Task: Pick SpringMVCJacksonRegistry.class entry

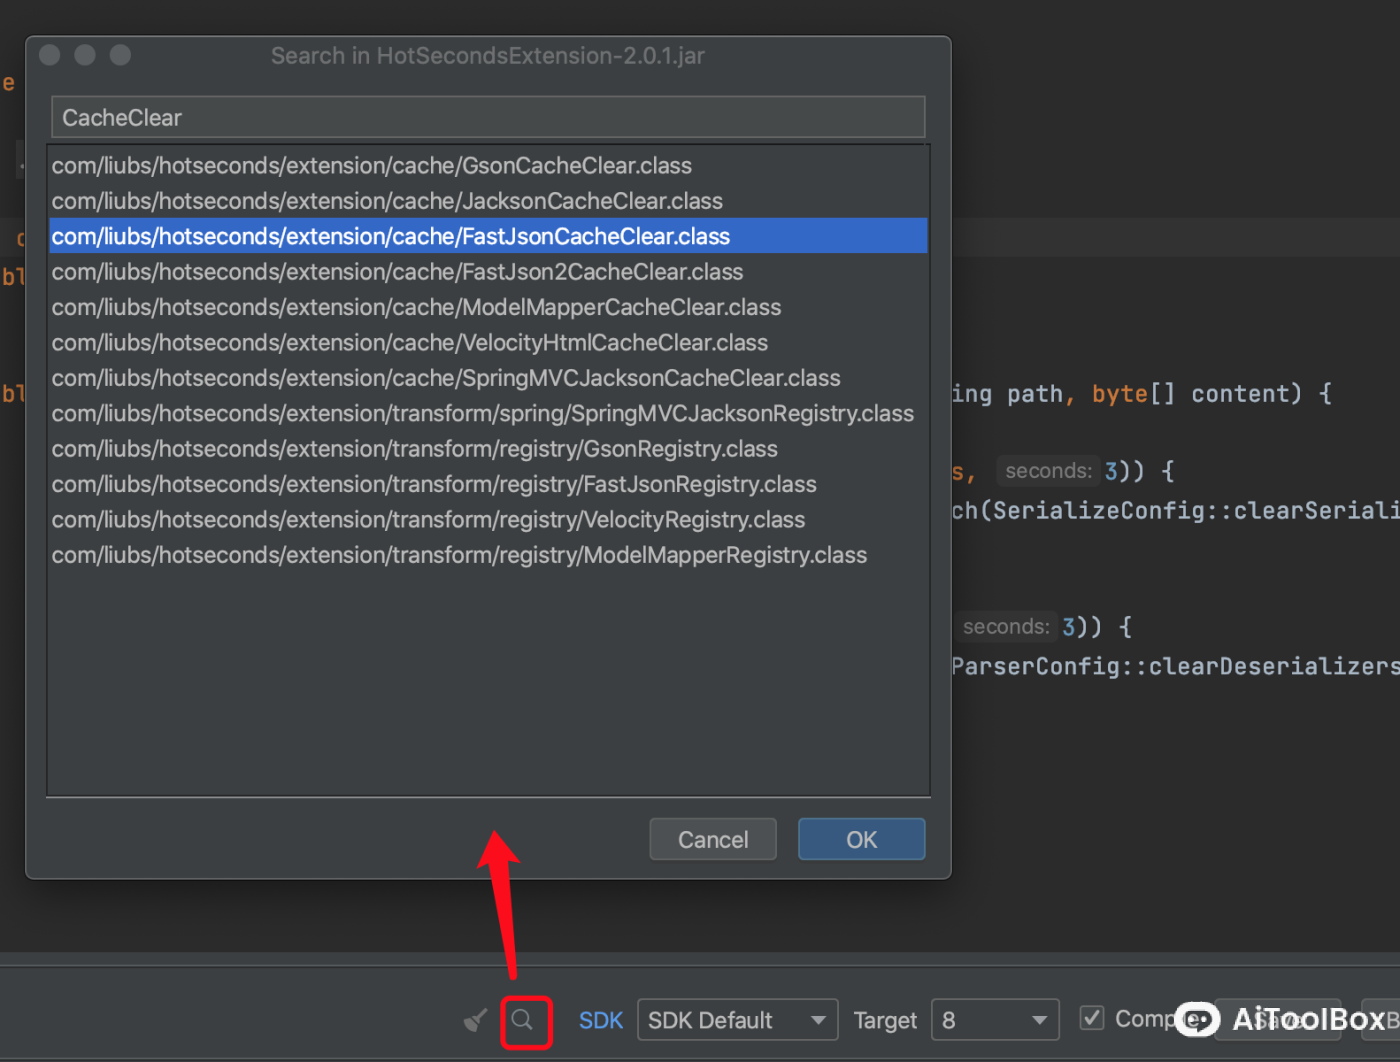Action: pos(483,414)
